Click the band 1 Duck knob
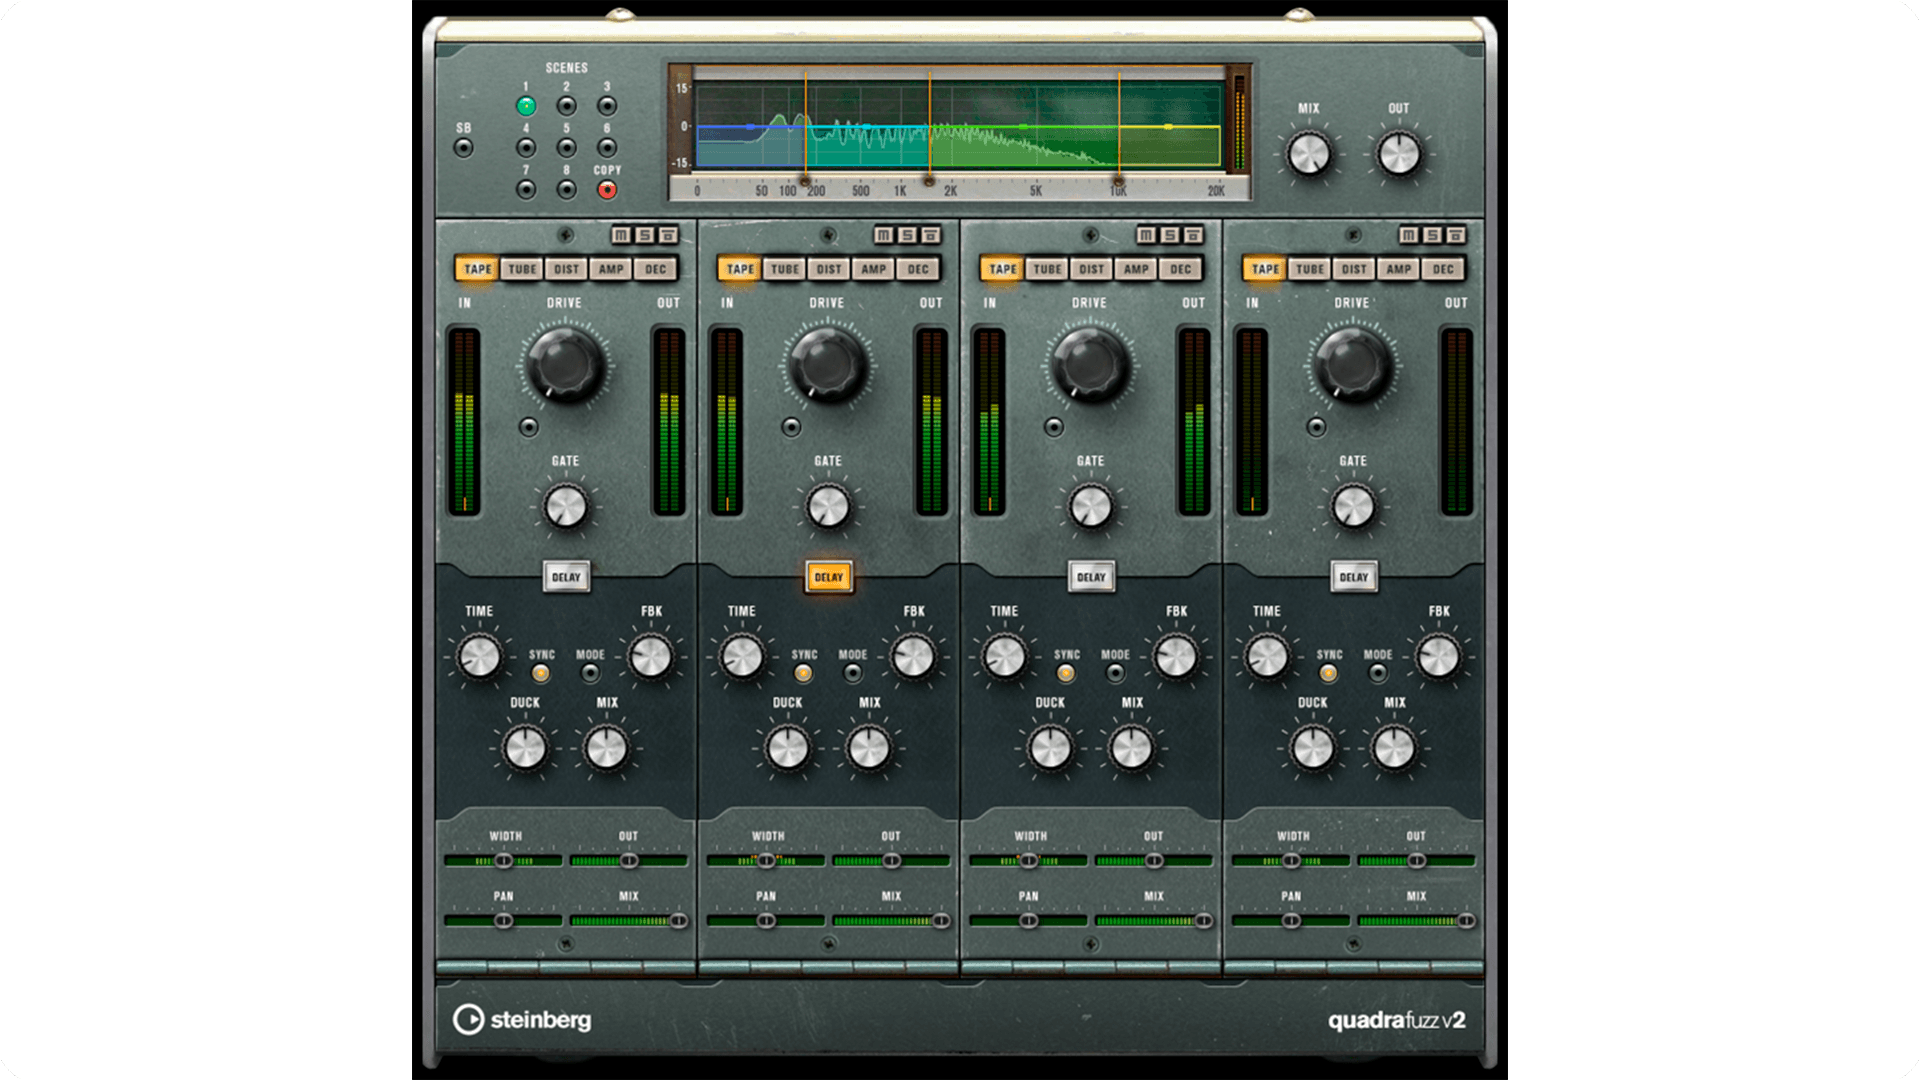Viewport: 1920px width, 1080px height. pyautogui.click(x=525, y=748)
